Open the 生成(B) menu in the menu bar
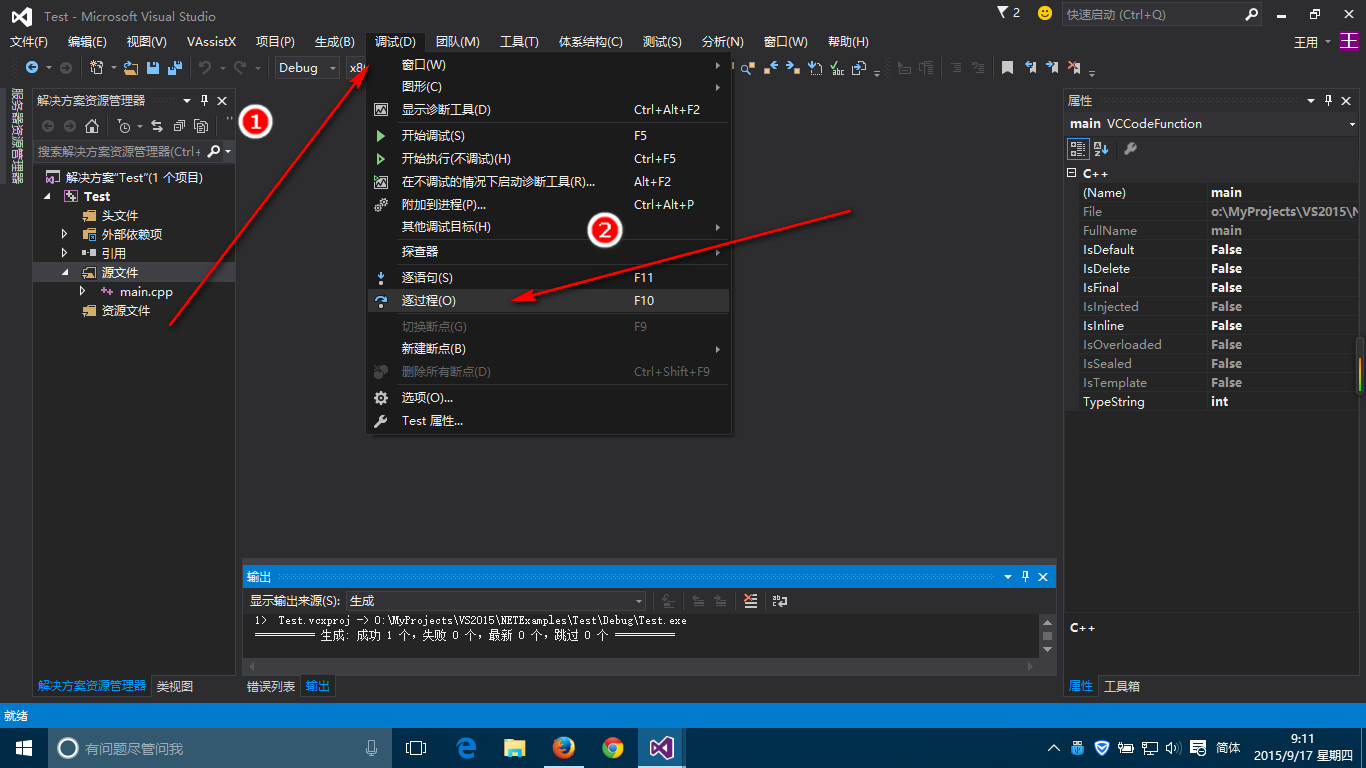The height and width of the screenshot is (768, 1366). 334,41
